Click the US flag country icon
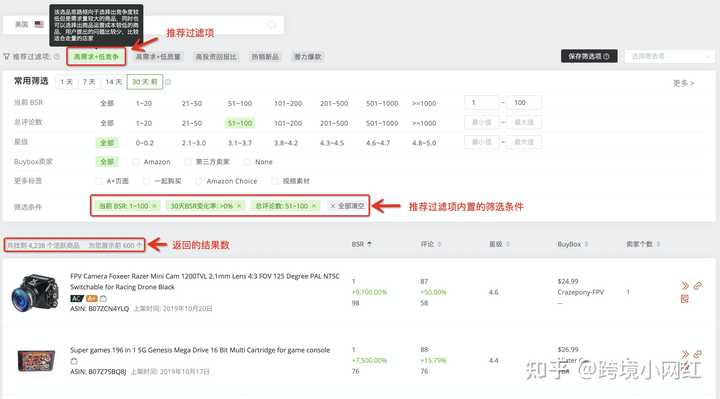Image resolution: width=720 pixels, height=399 pixels. (39, 24)
